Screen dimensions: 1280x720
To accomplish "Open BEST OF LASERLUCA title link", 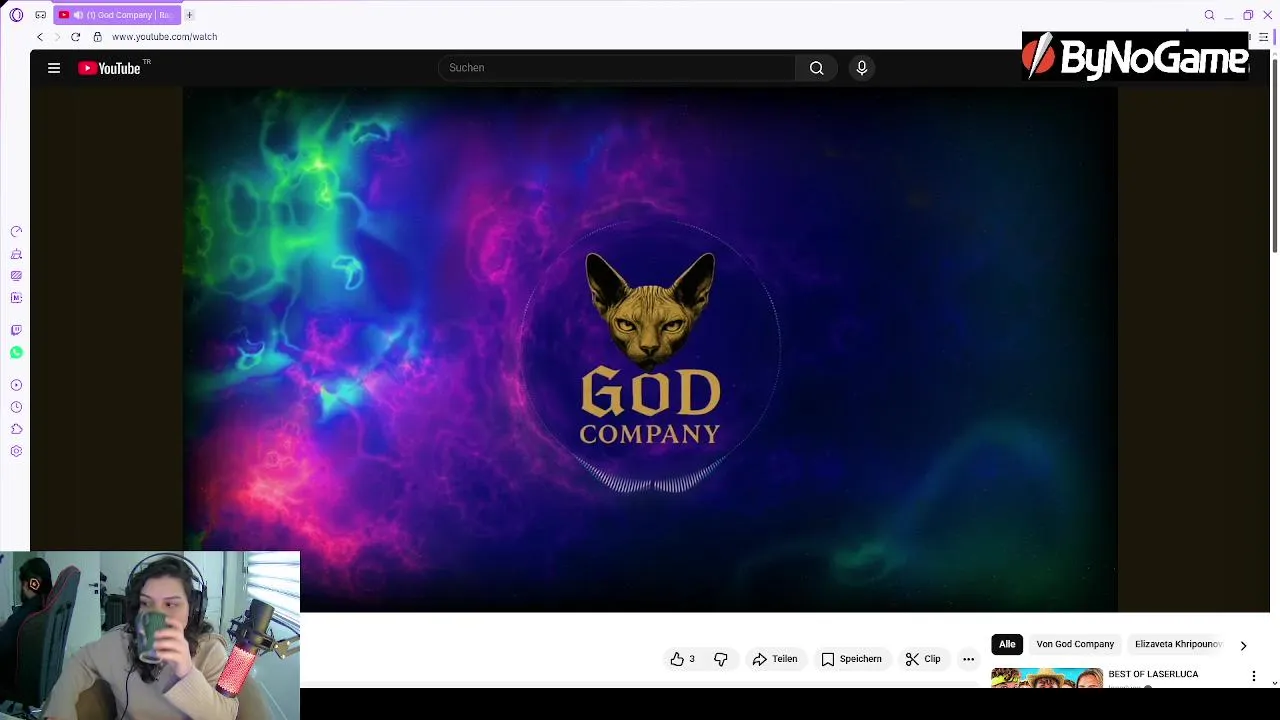I will click(x=1153, y=674).
